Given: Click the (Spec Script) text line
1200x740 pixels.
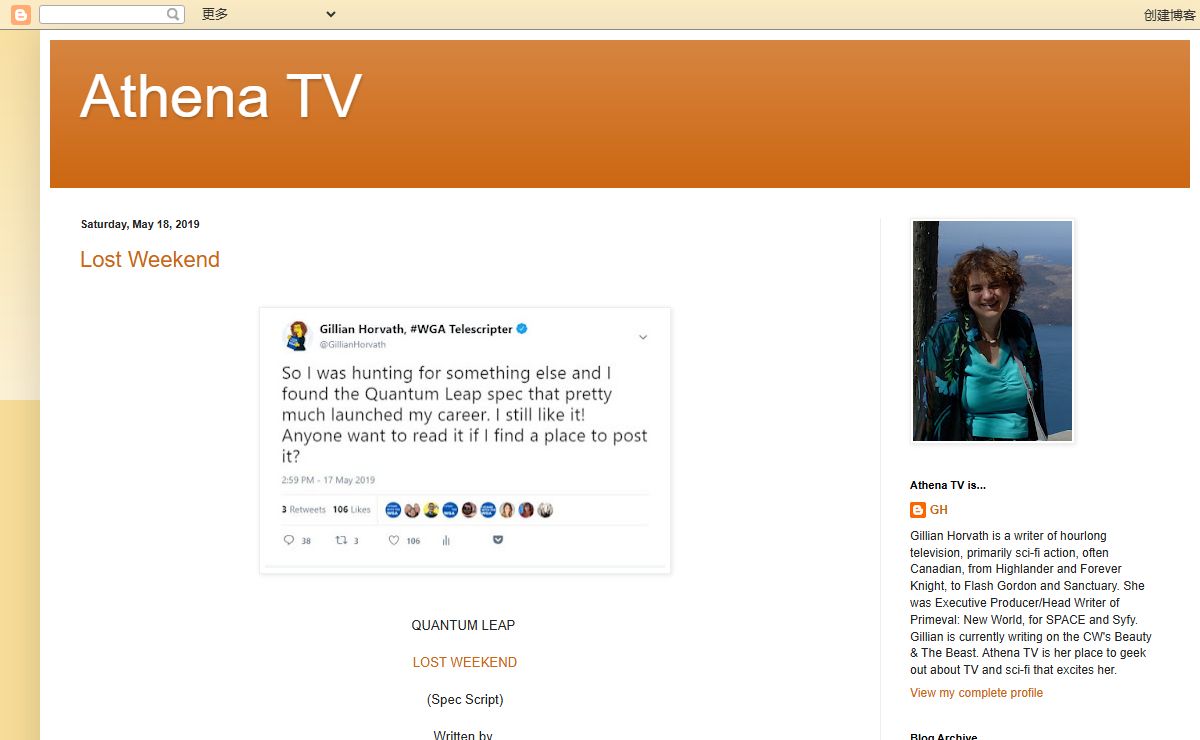Looking at the screenshot, I should coord(465,699).
